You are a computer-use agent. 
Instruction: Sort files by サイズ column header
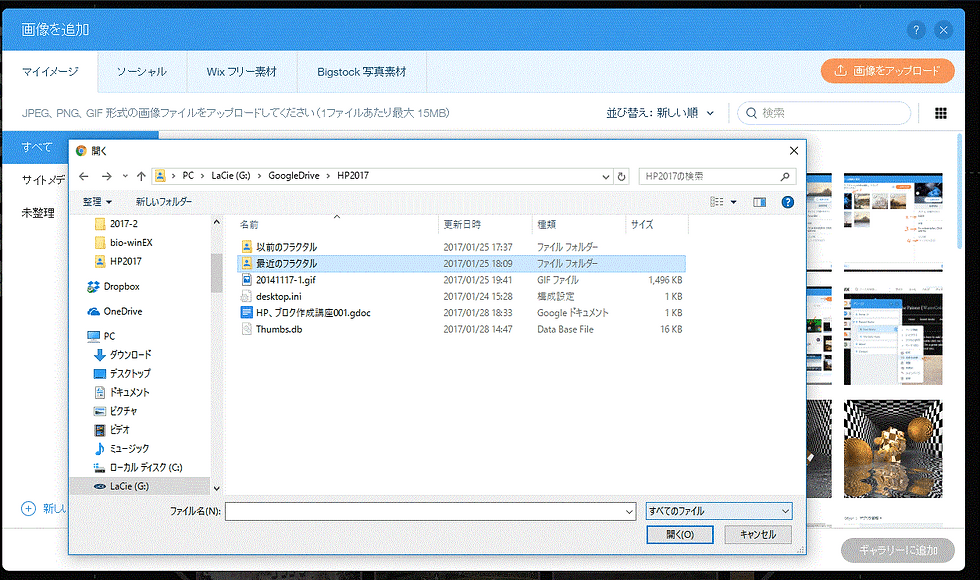click(656, 224)
